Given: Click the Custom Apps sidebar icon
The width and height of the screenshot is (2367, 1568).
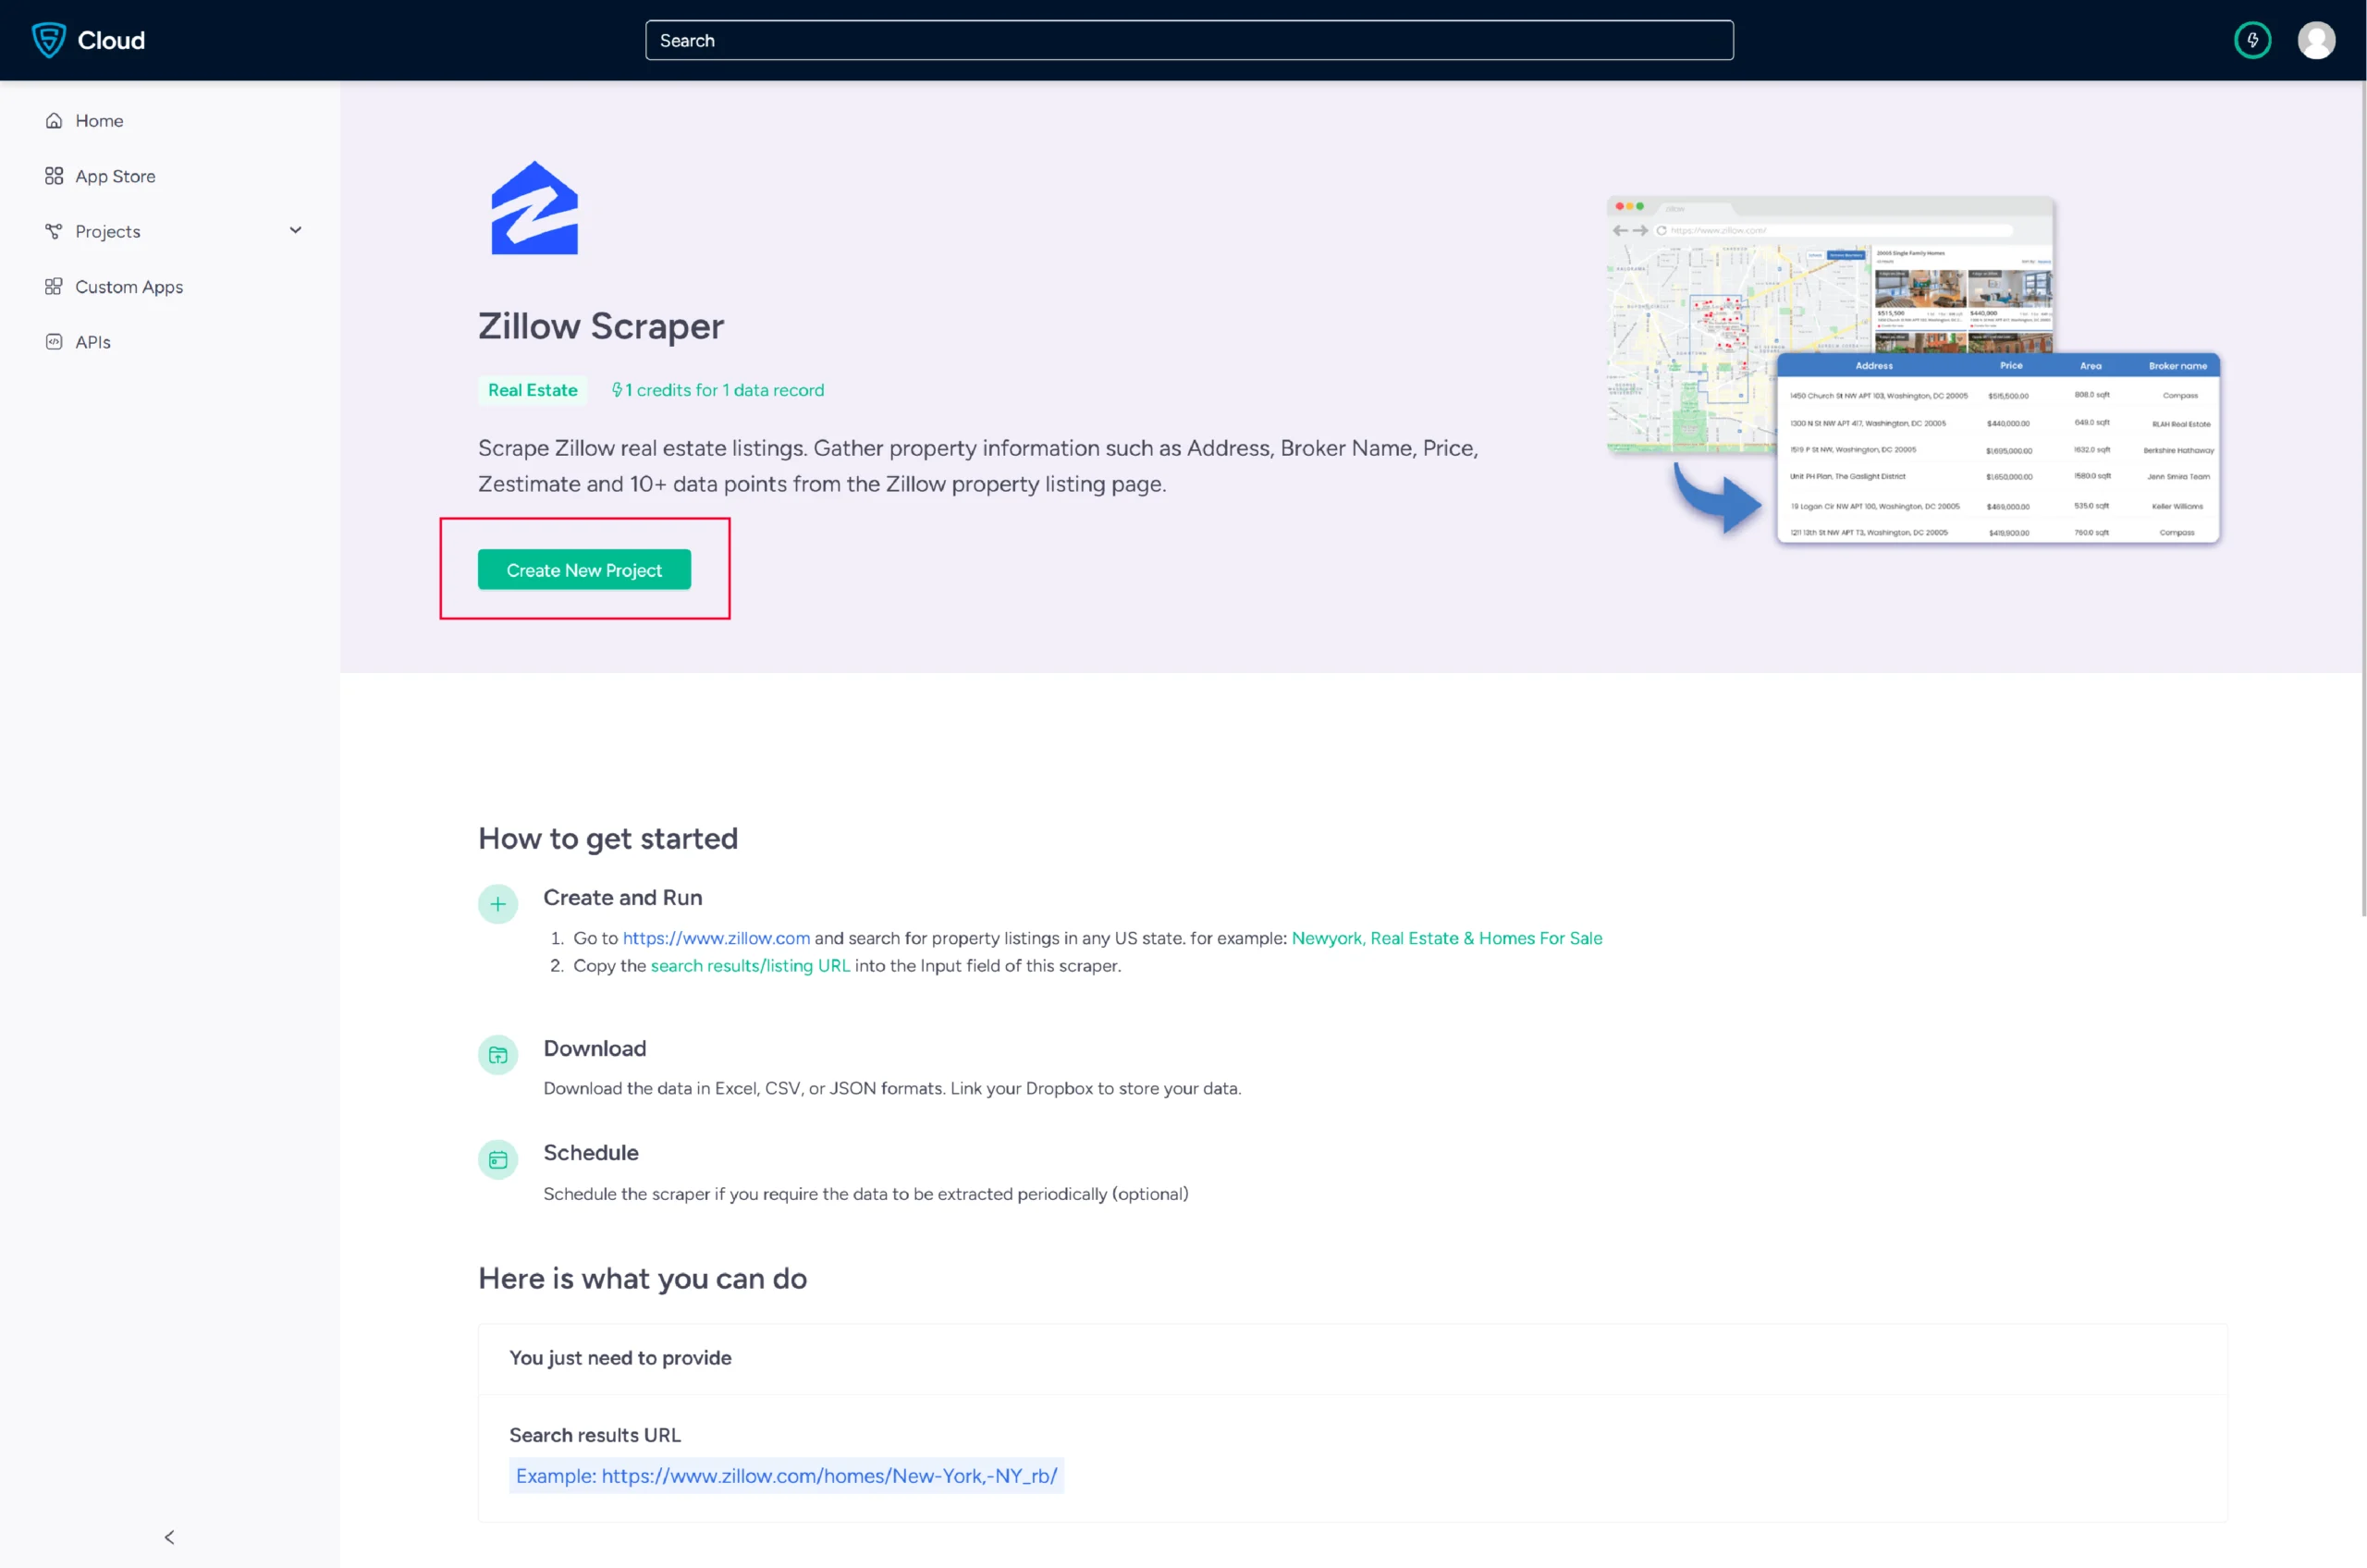Looking at the screenshot, I should 53,286.
